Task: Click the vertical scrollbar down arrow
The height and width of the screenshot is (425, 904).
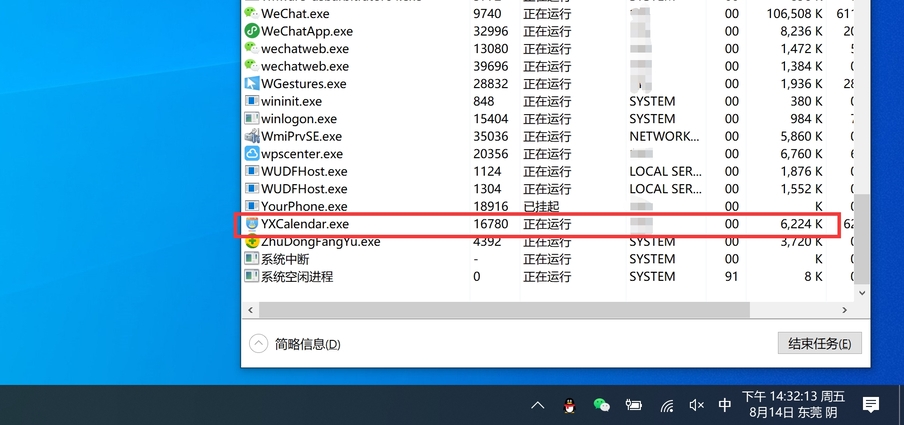Action: (862, 290)
